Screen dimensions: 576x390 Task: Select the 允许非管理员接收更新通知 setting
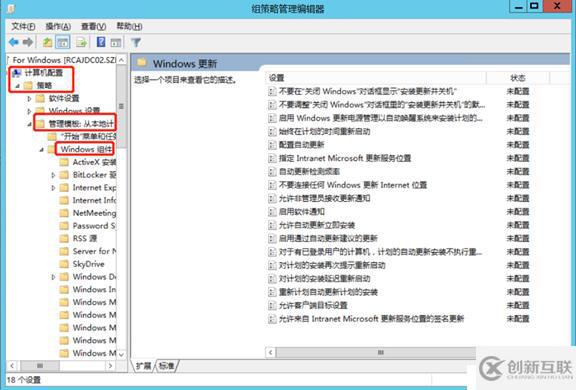(x=324, y=198)
